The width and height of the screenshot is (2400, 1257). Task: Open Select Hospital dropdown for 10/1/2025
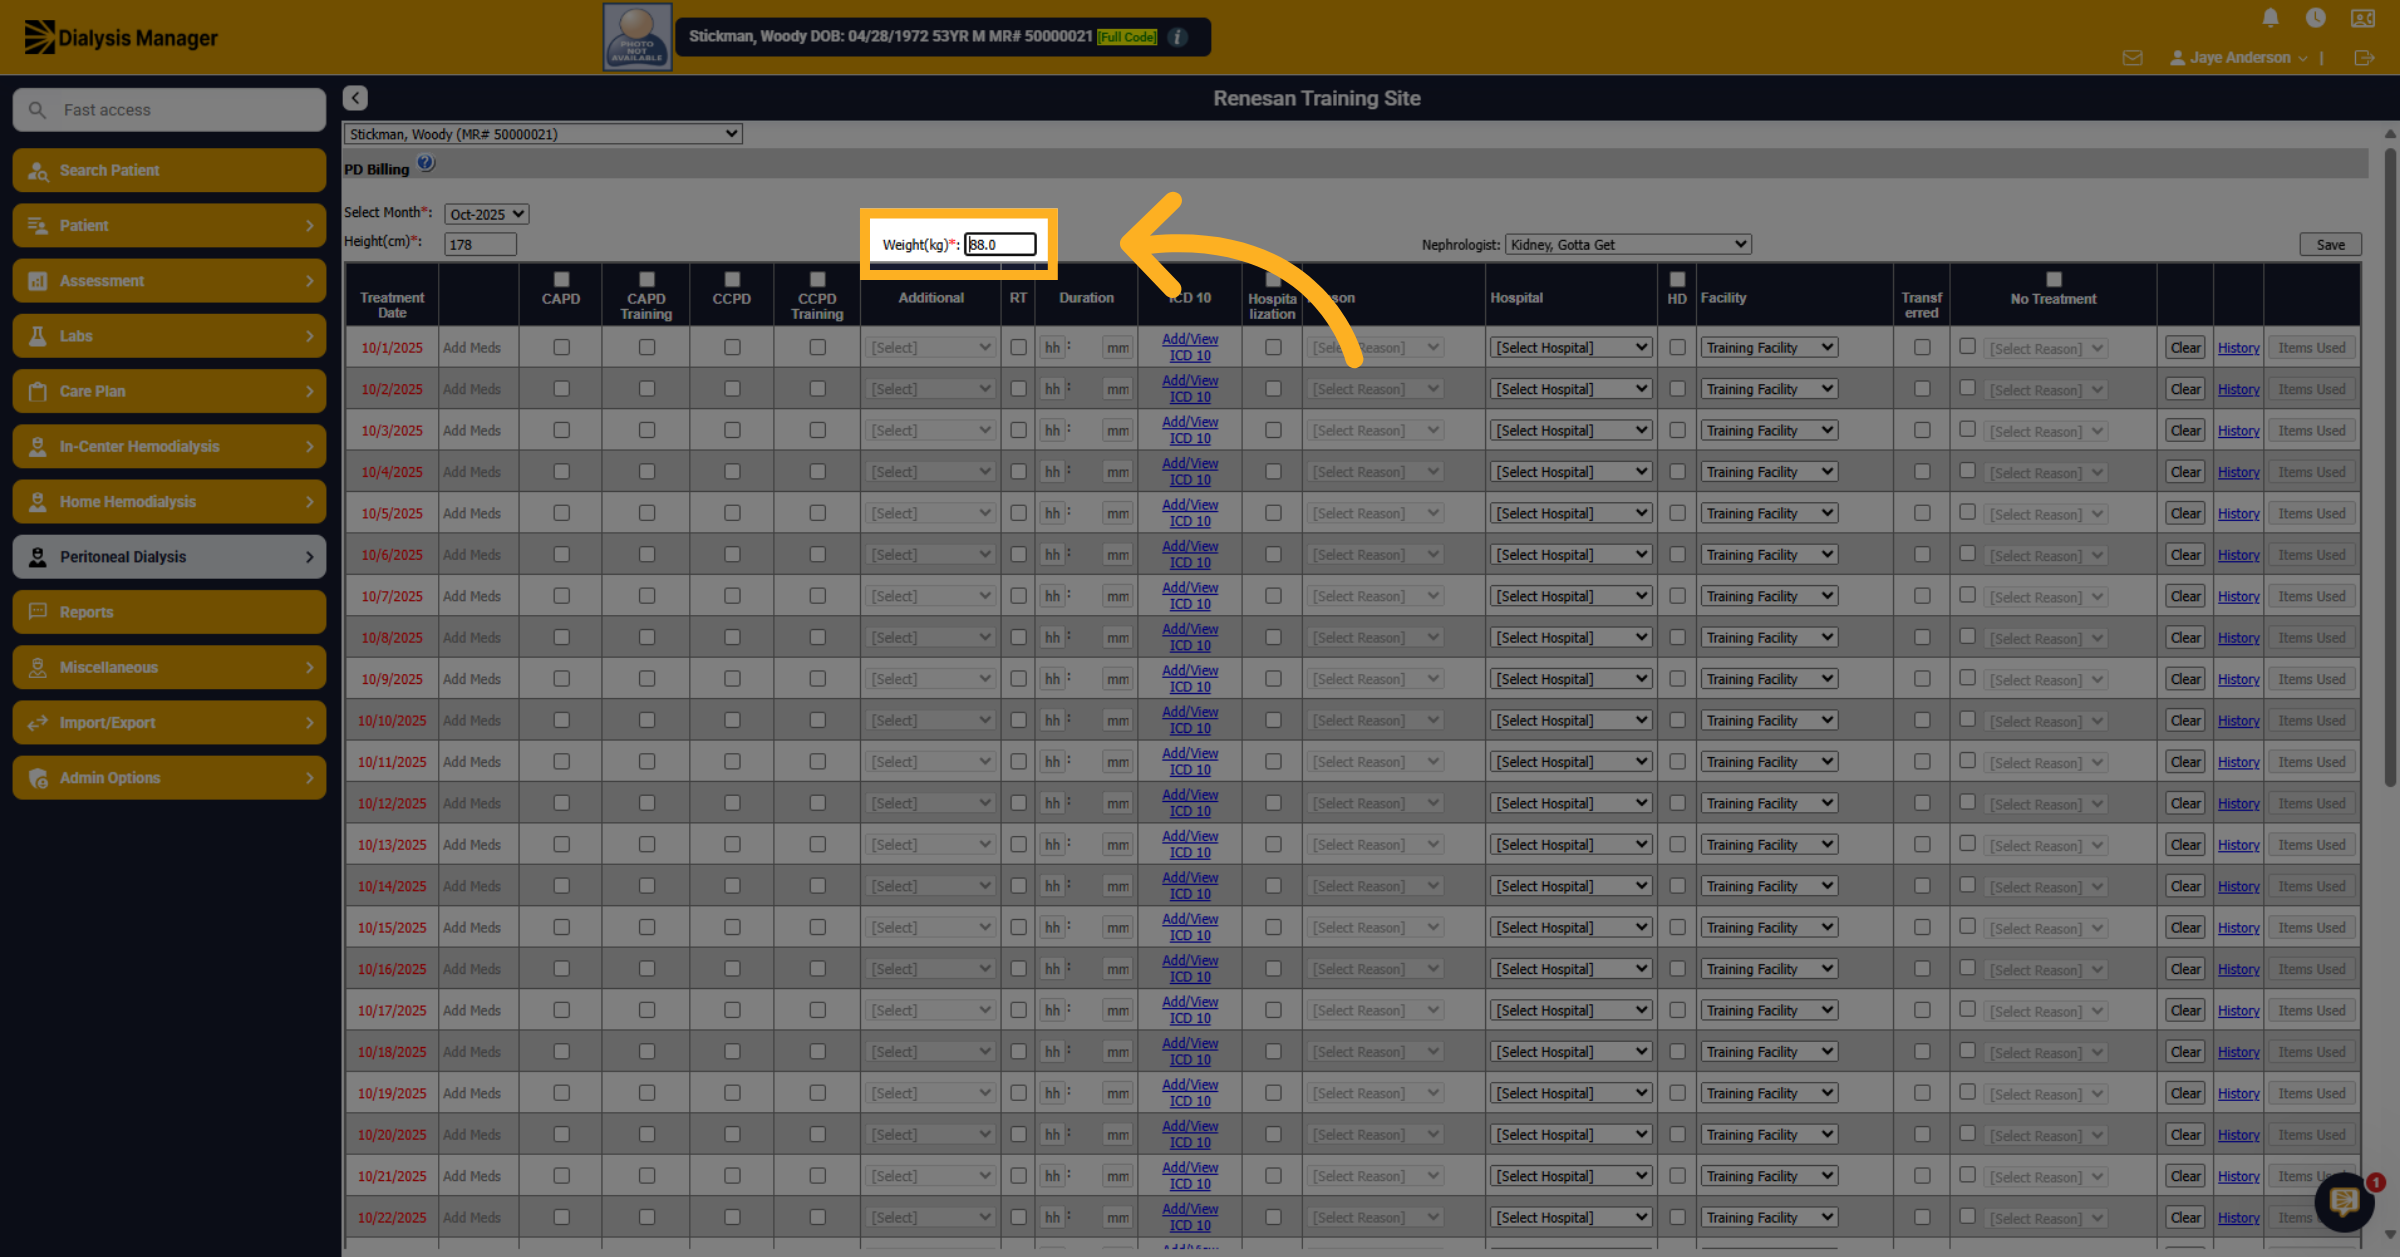coord(1571,348)
